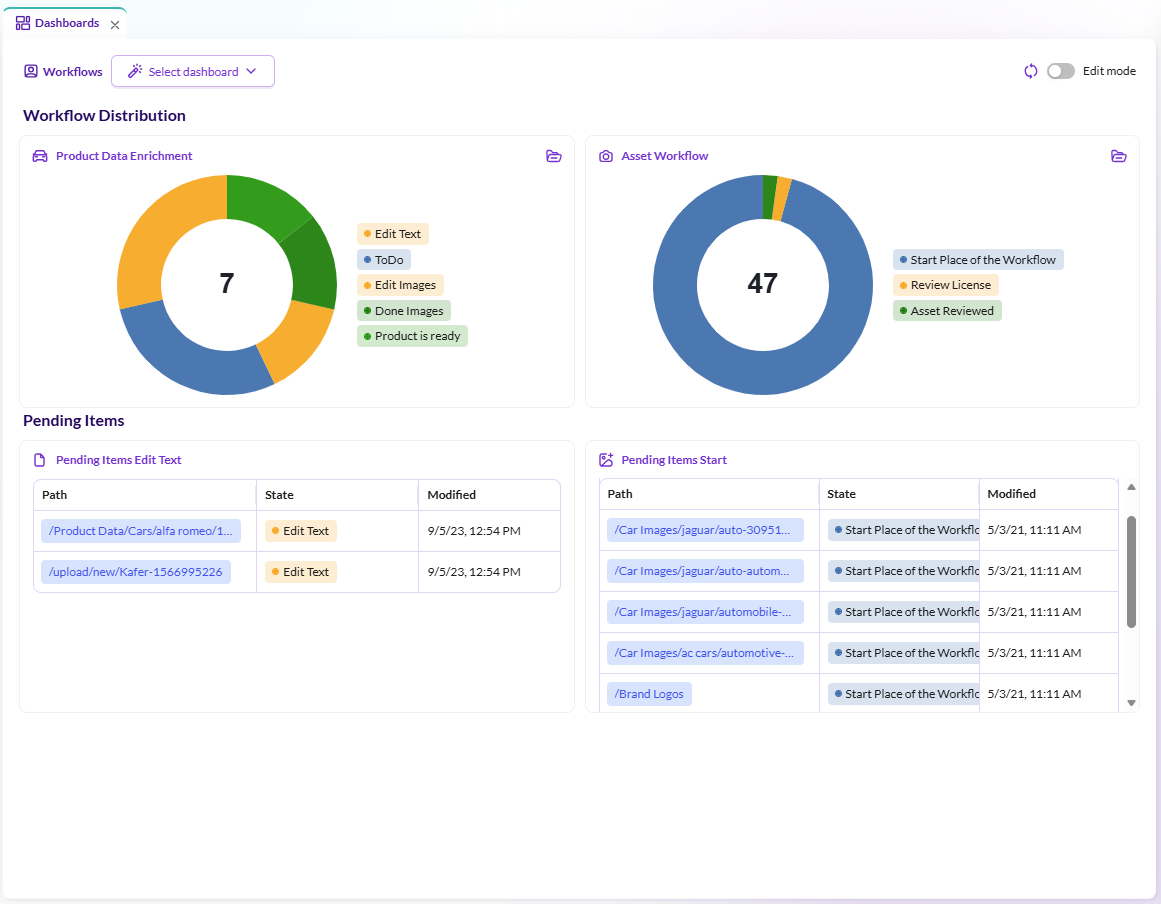This screenshot has width=1161, height=904.
Task: Click Edit Text state badge in Kafer row
Action: 301,572
